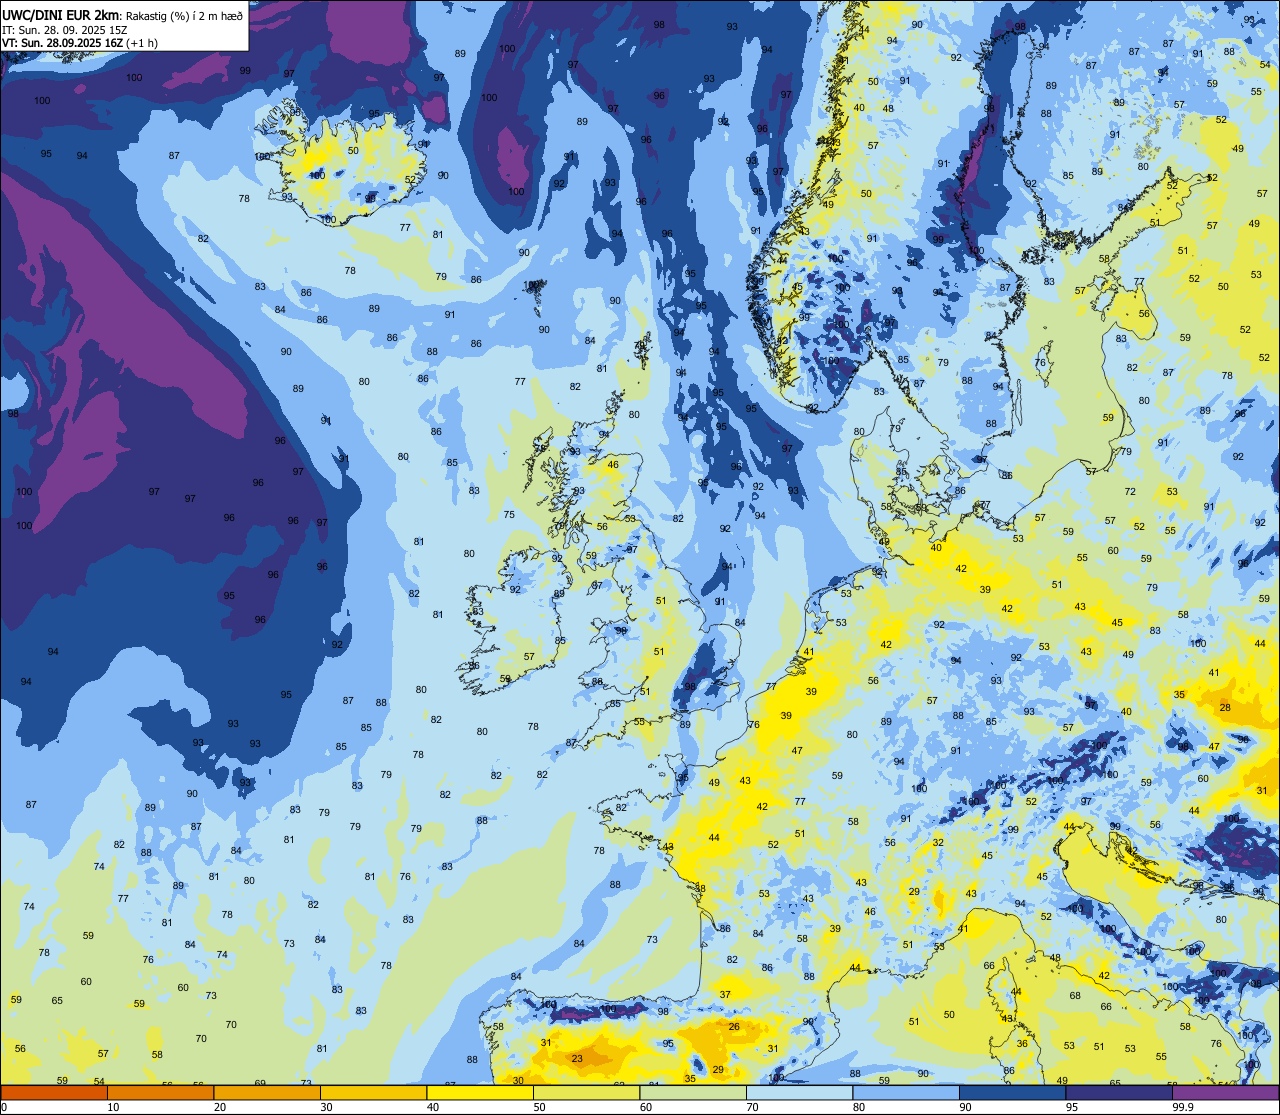The height and width of the screenshot is (1115, 1280).
Task: Click the Rakastig (%) í 2 m hæð label
Action: coord(183,15)
